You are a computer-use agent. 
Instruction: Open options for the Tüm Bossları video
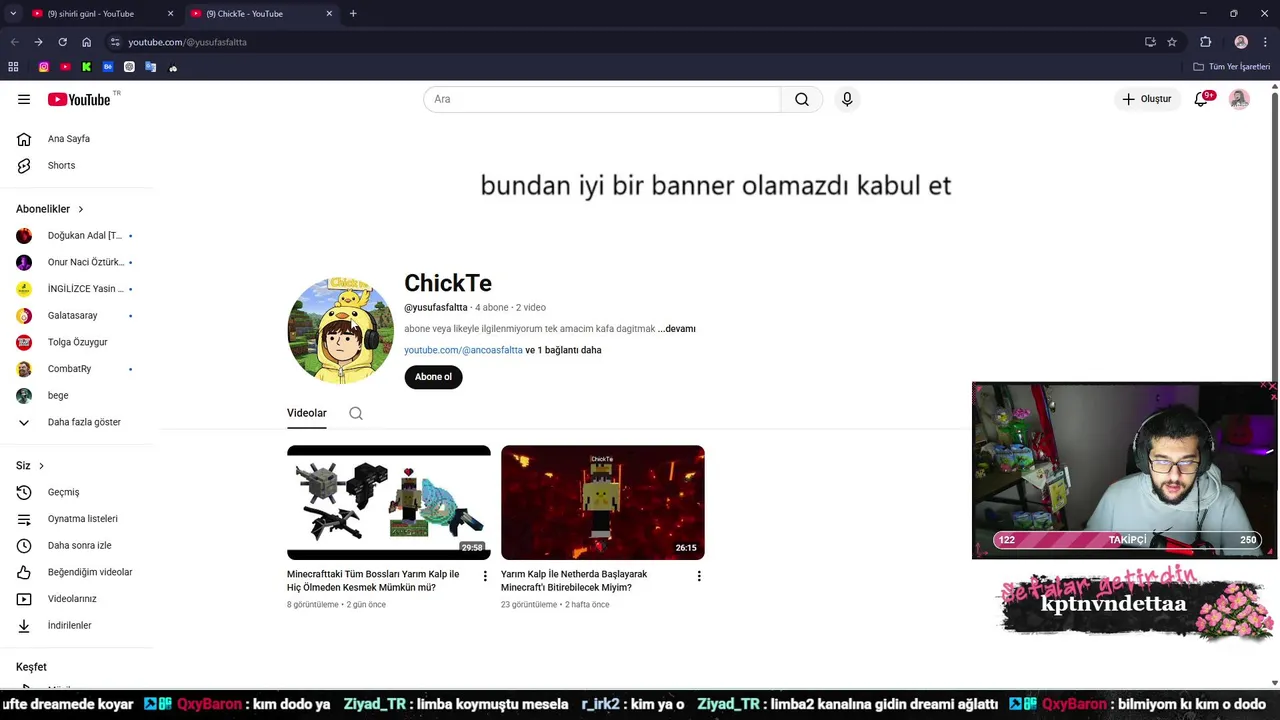click(x=485, y=576)
